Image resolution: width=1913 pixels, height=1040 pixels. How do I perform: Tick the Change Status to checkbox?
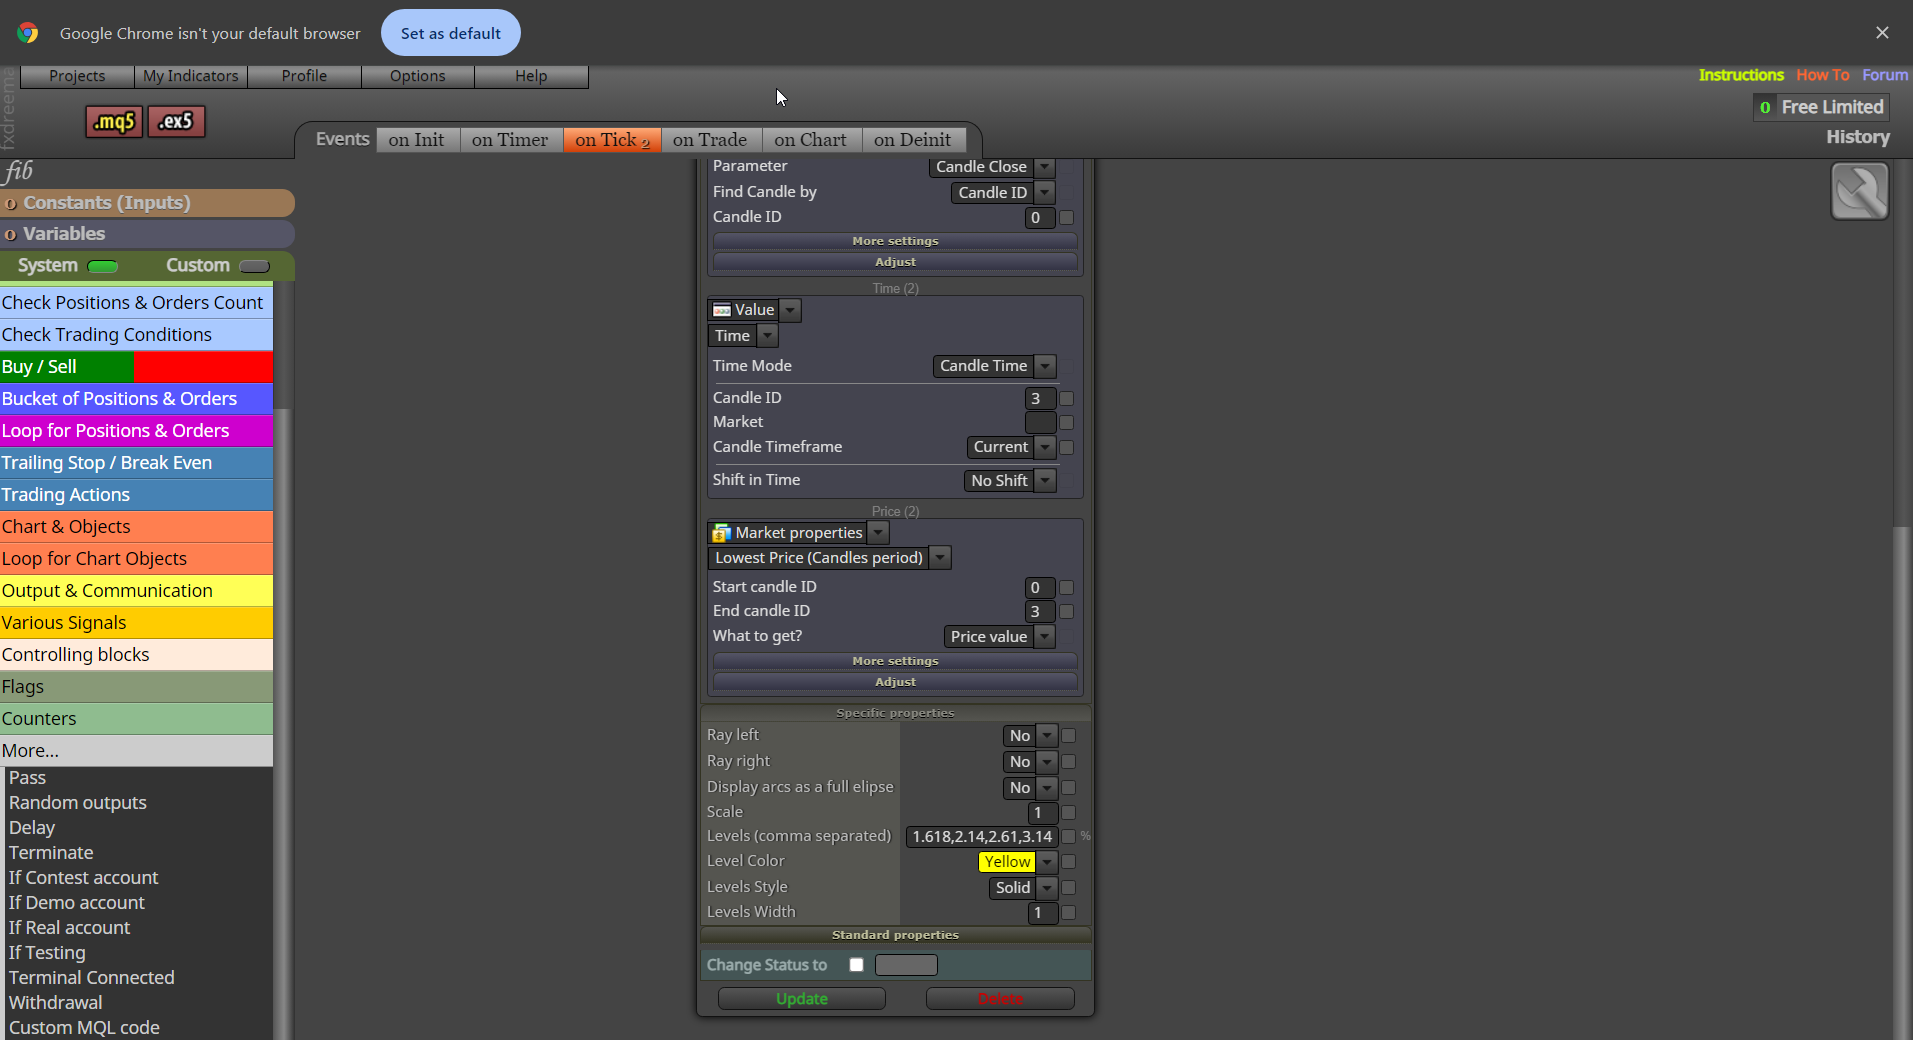(x=856, y=965)
